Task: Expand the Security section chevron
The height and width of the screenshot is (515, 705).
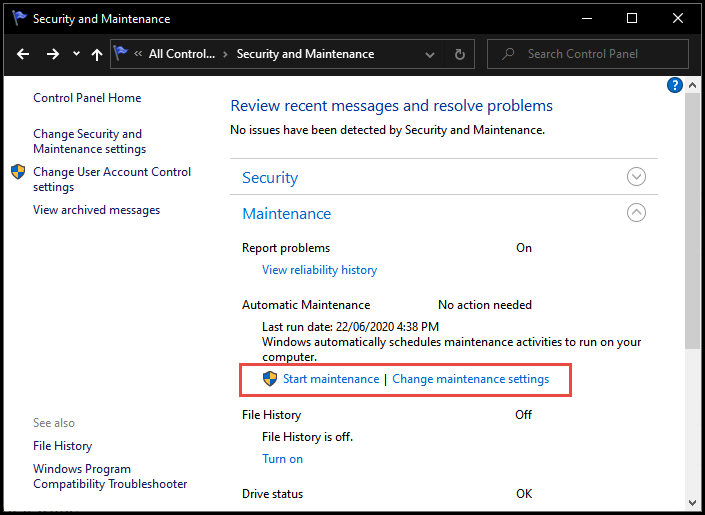Action: [636, 177]
